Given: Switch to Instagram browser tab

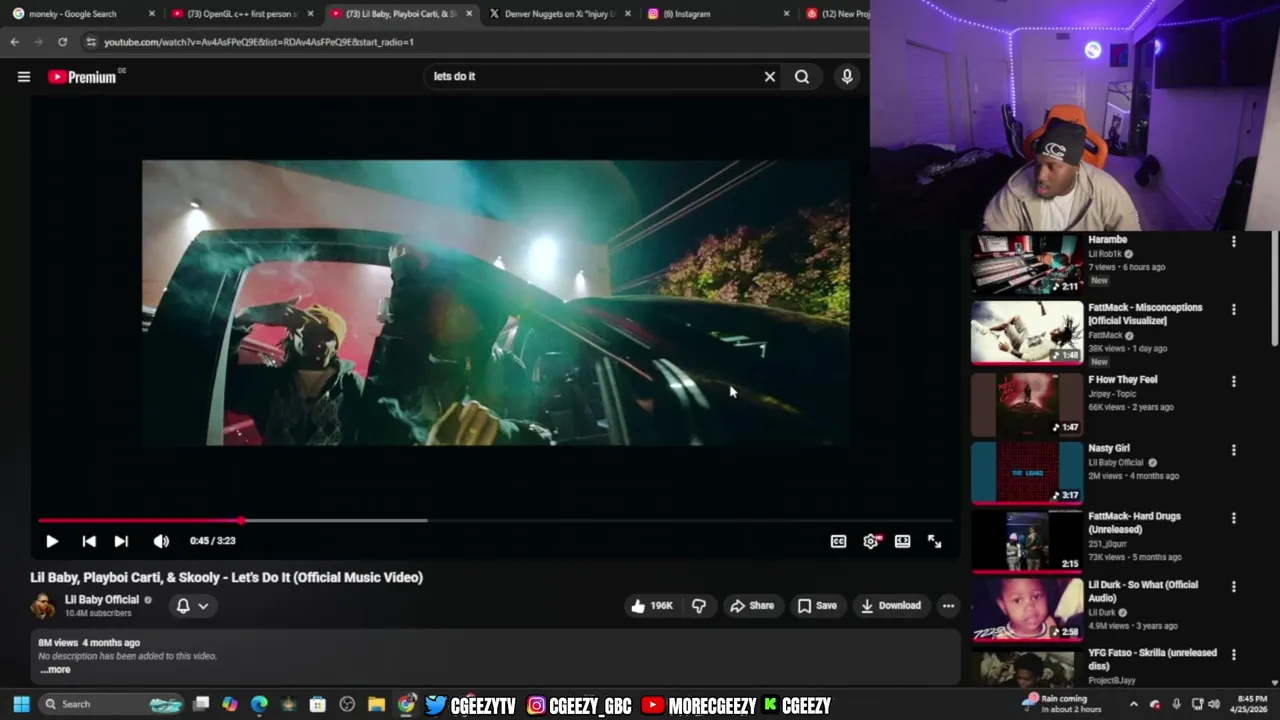Looking at the screenshot, I should pyautogui.click(x=715, y=14).
